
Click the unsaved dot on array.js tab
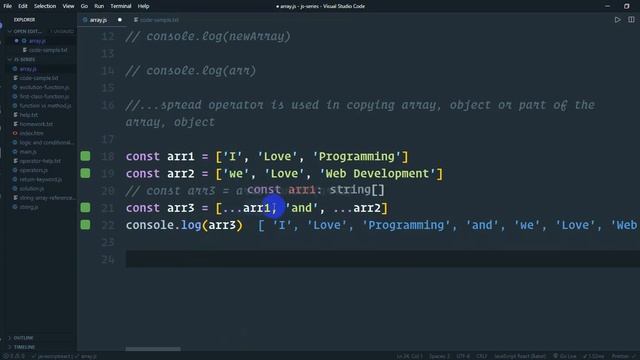click(x=120, y=20)
